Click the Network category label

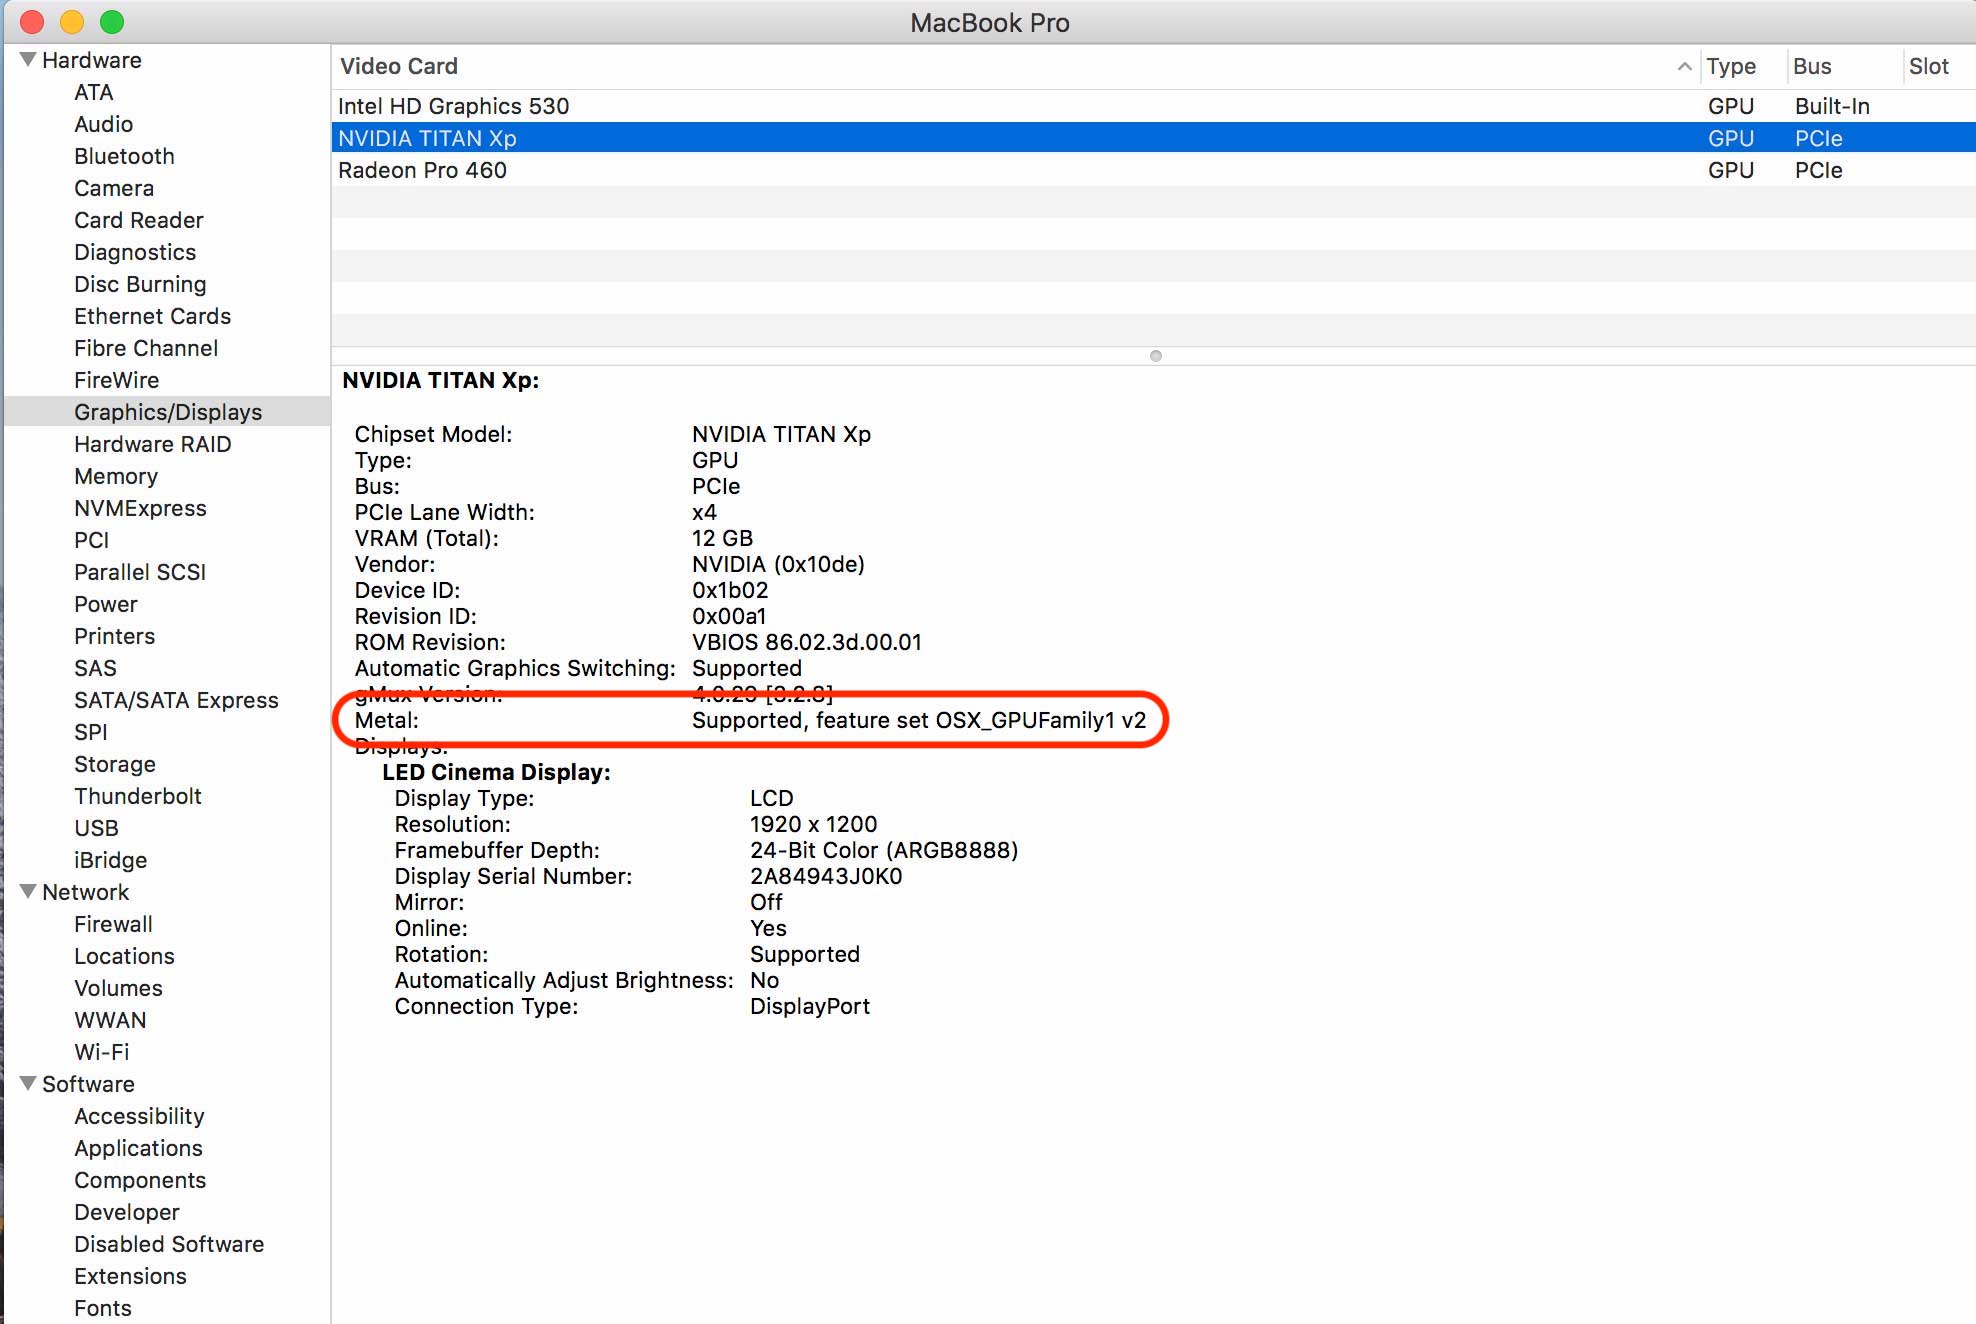(x=86, y=892)
